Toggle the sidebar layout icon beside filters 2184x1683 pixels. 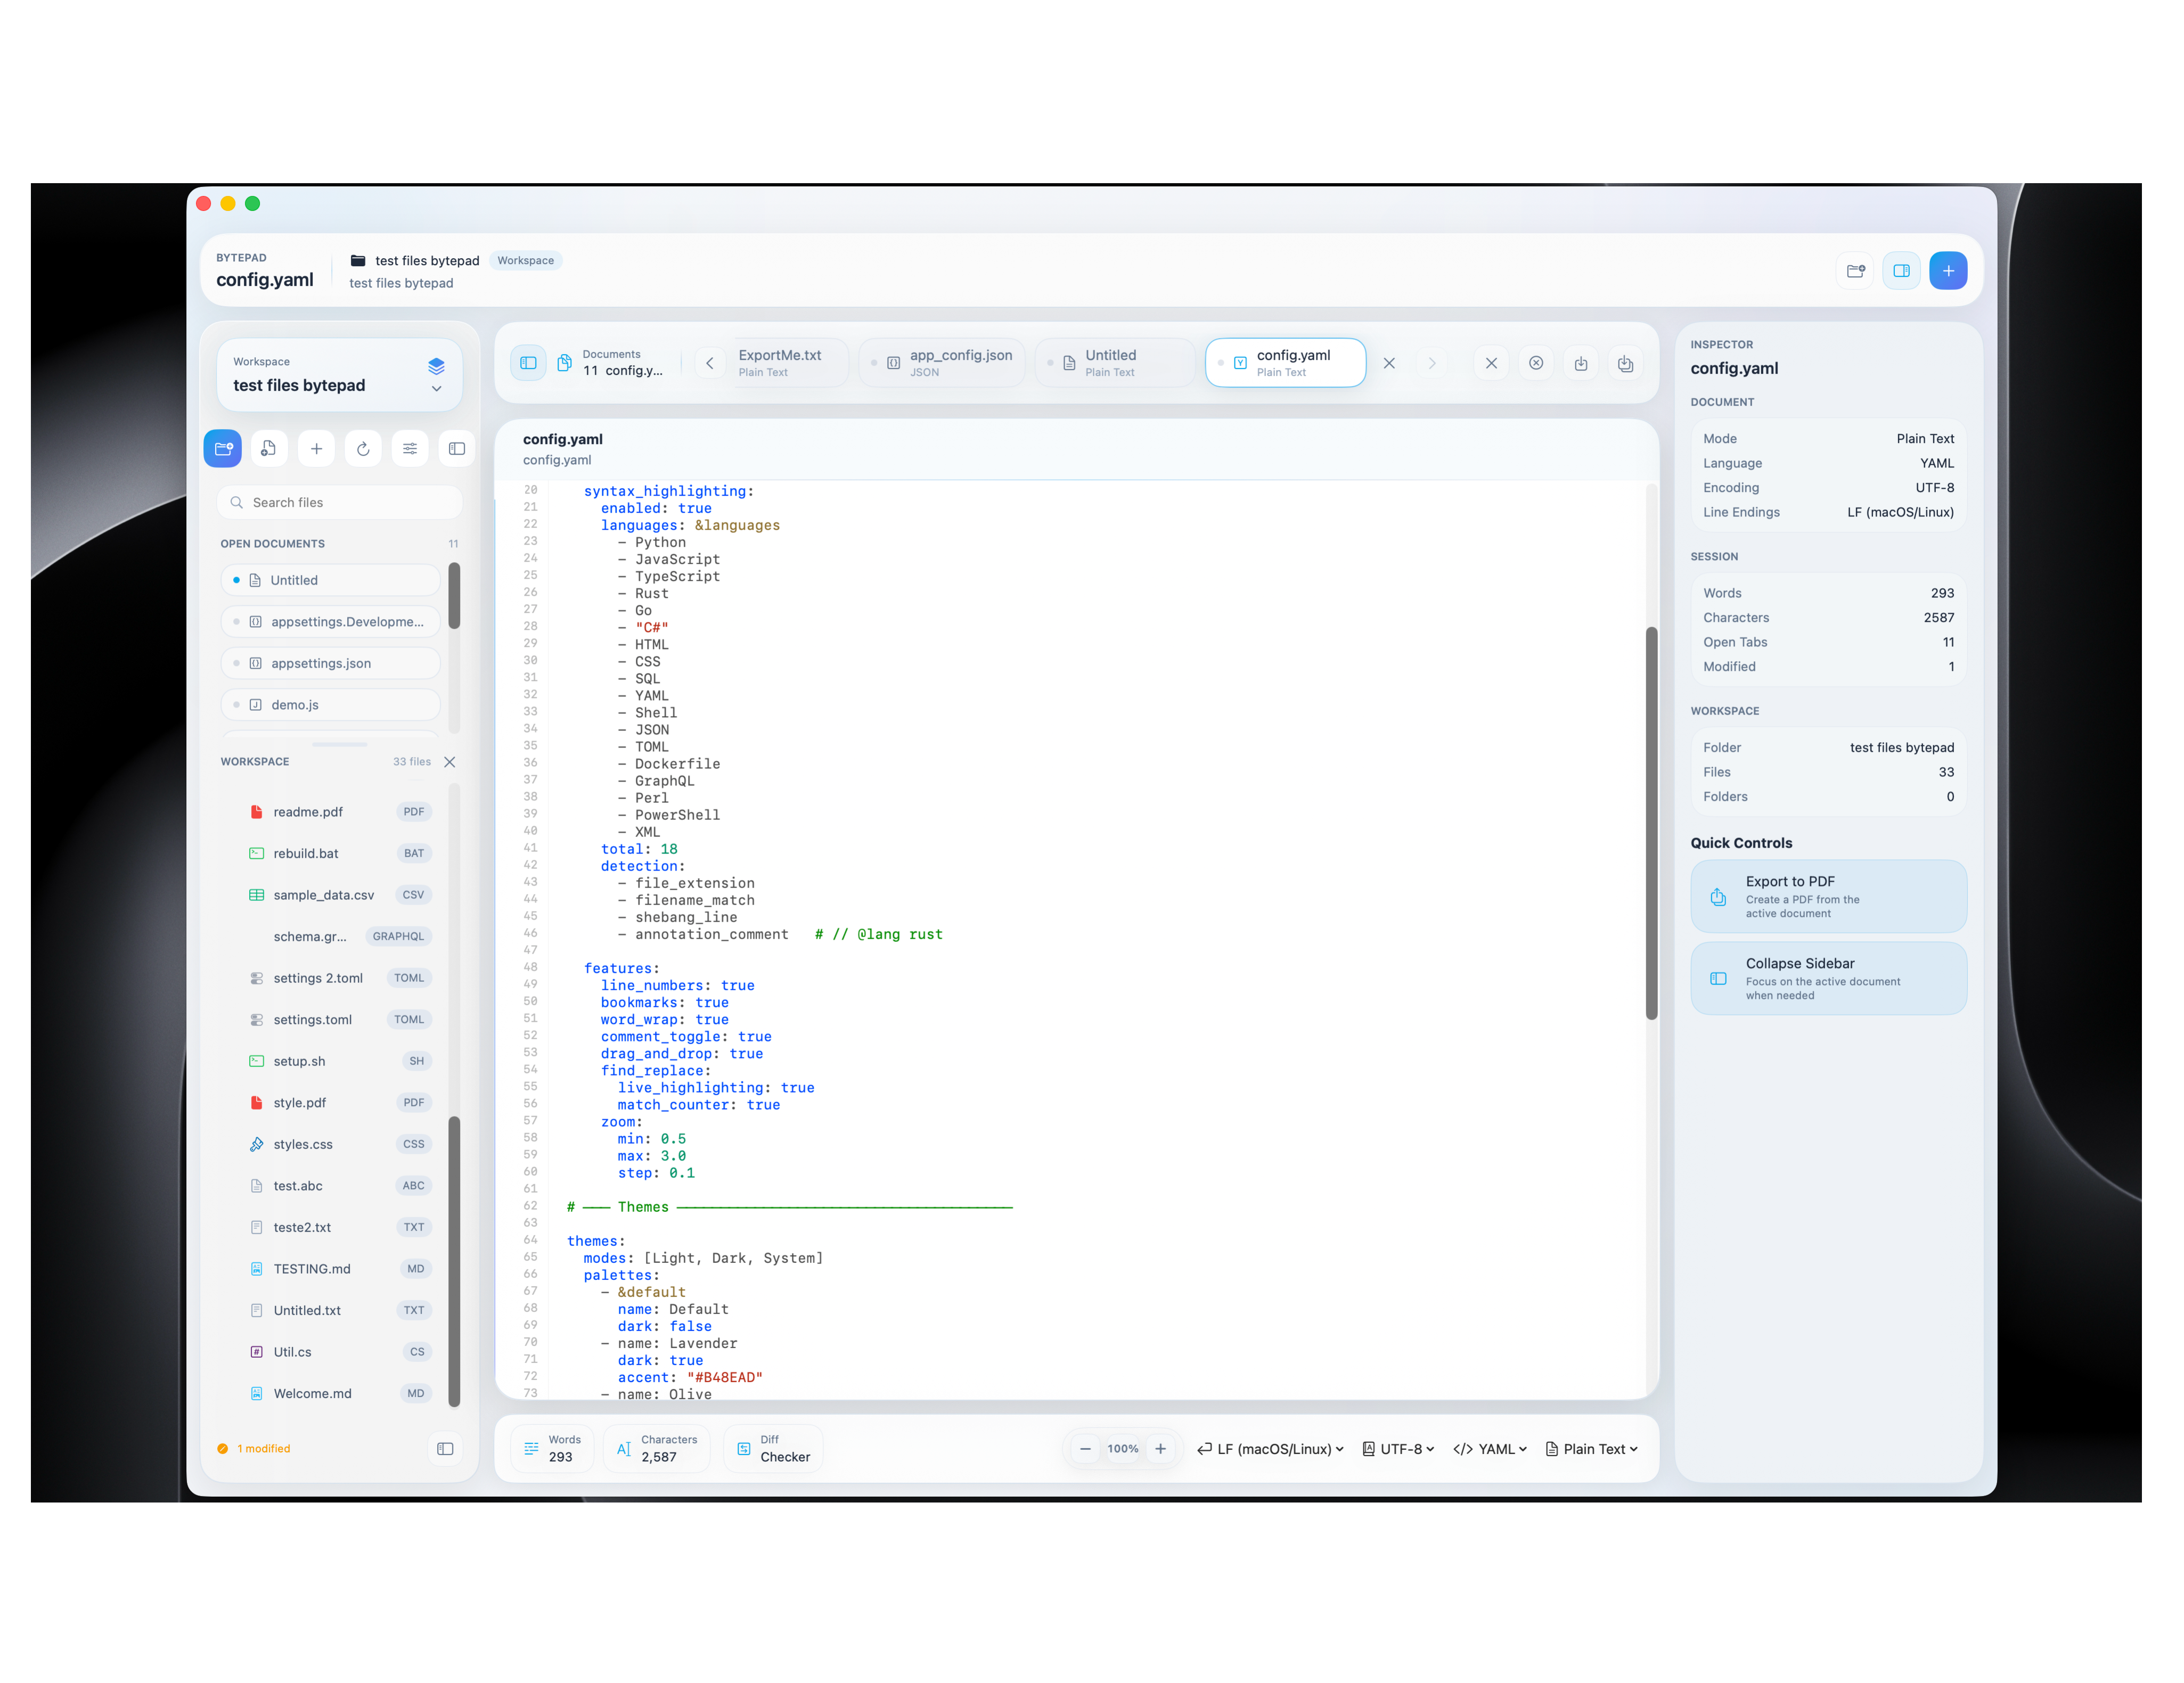click(x=456, y=448)
